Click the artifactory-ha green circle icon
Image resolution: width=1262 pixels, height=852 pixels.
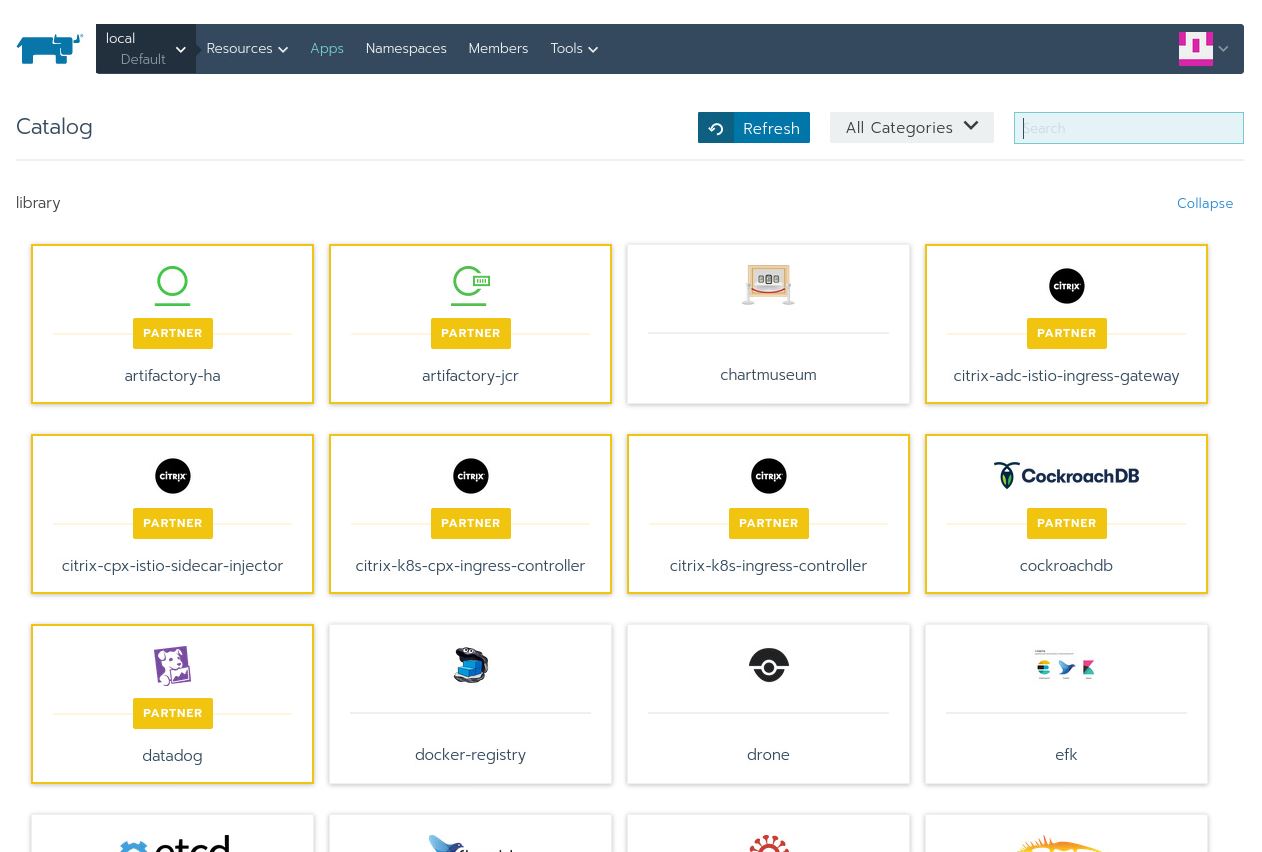pos(172,285)
